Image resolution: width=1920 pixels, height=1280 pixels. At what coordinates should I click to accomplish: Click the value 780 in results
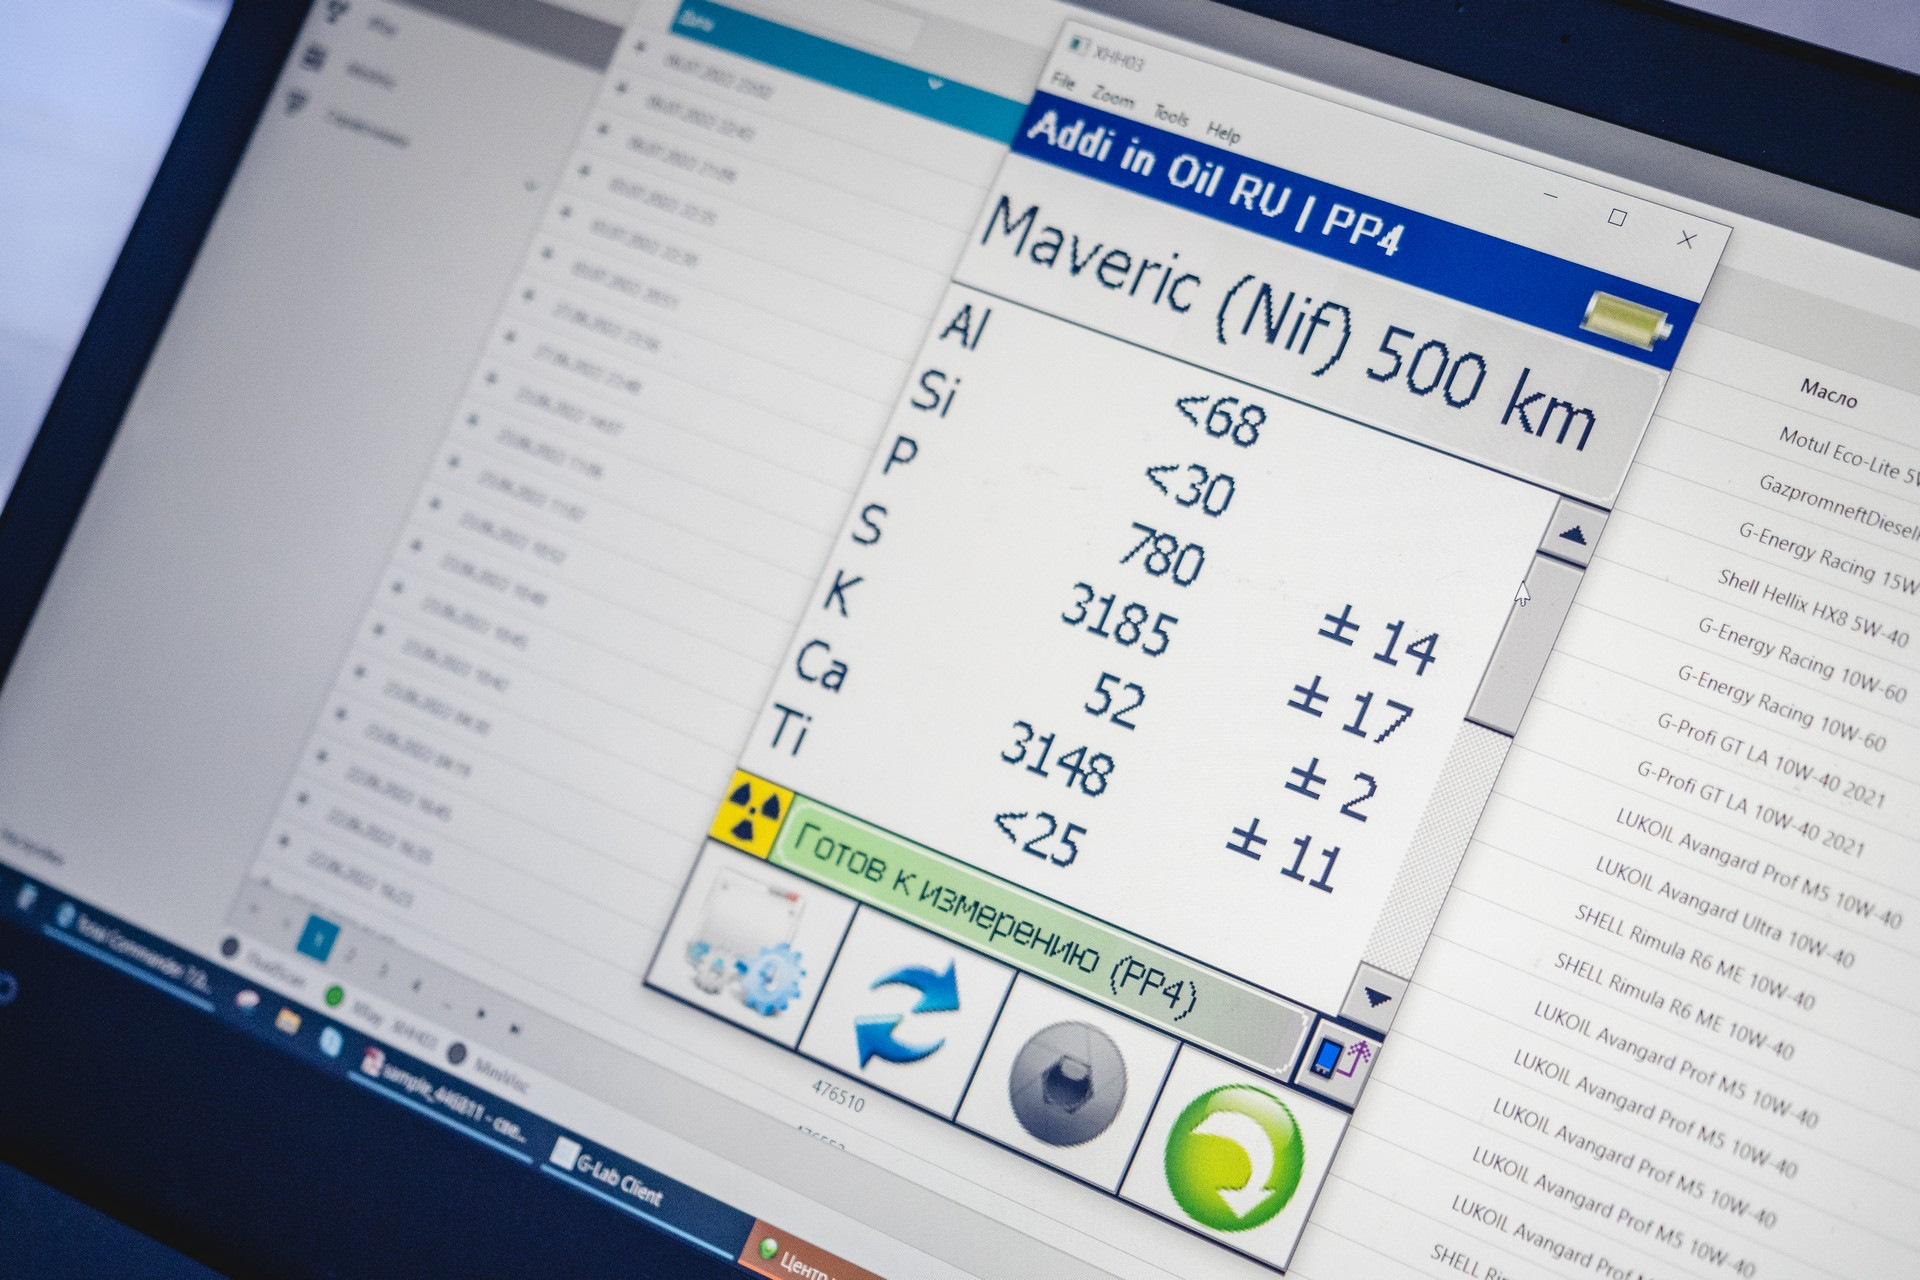click(x=1160, y=555)
